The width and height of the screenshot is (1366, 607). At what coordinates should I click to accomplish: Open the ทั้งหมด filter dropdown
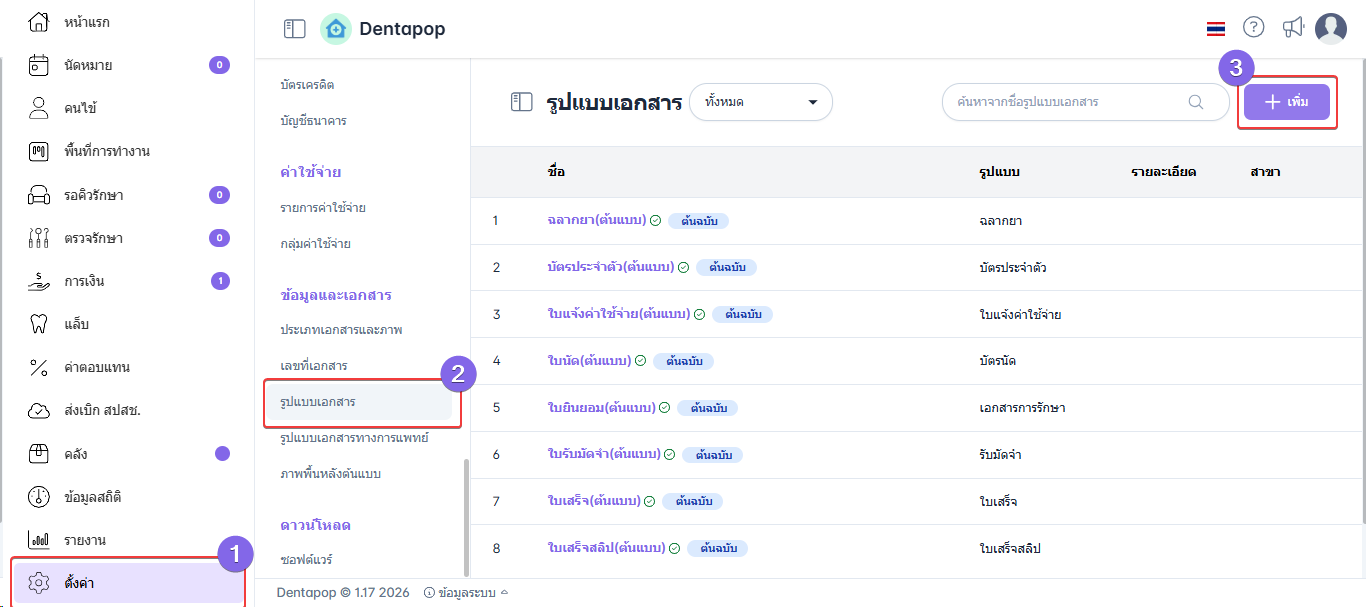tap(761, 102)
